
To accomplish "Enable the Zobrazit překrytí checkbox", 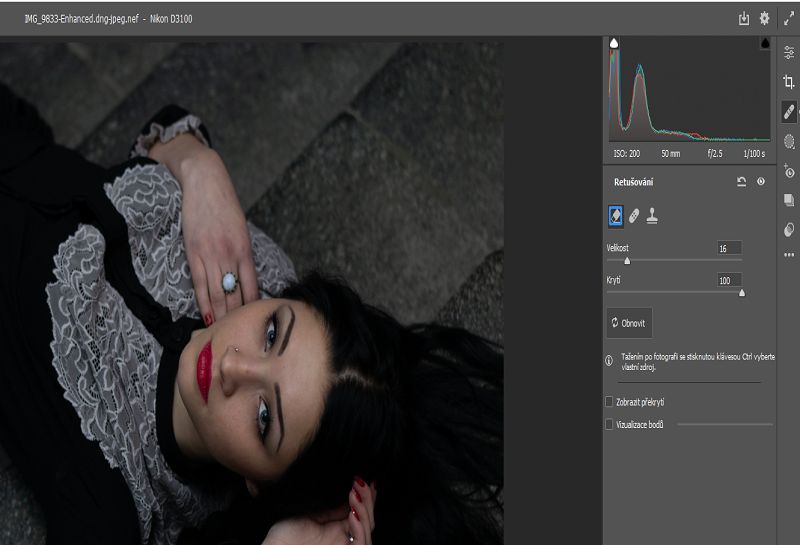I will click(x=610, y=402).
